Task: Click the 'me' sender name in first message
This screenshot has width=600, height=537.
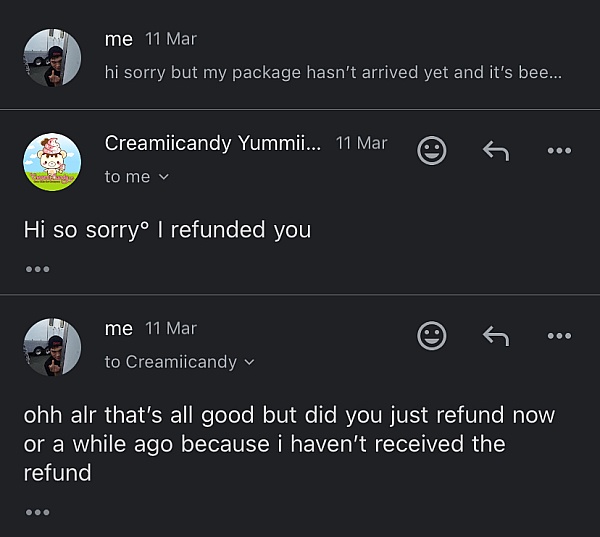Action: click(x=119, y=39)
